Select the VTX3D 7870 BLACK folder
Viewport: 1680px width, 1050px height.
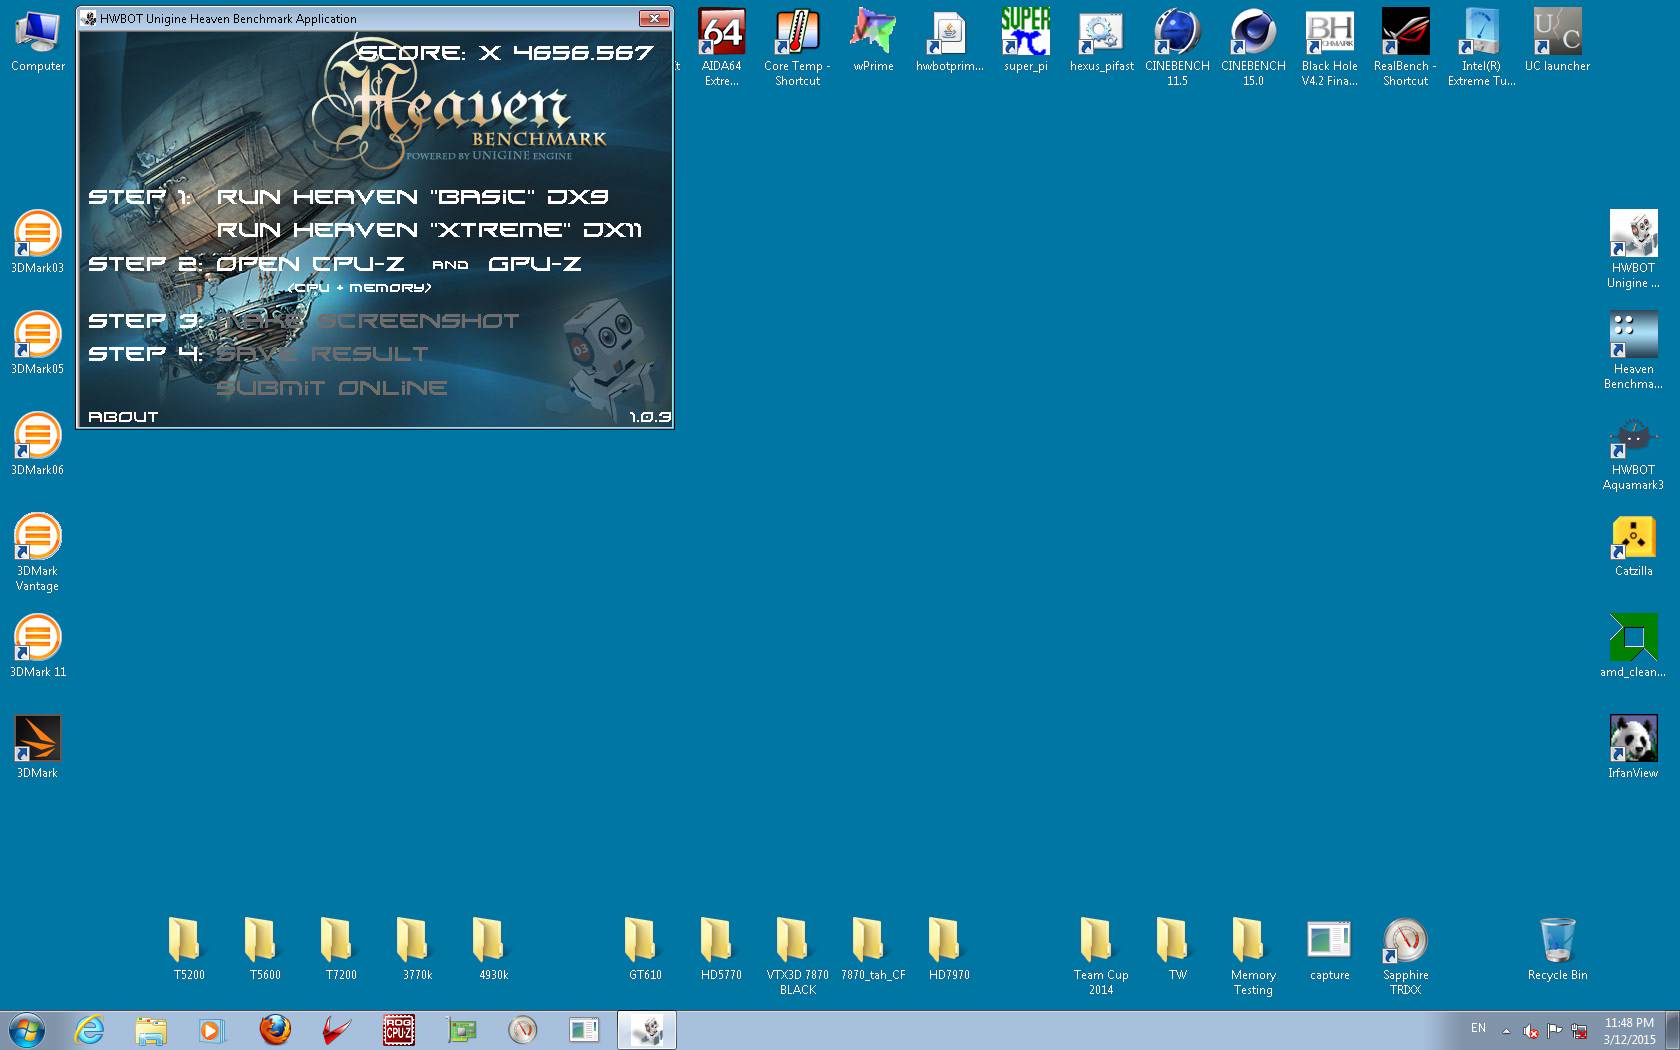point(797,956)
